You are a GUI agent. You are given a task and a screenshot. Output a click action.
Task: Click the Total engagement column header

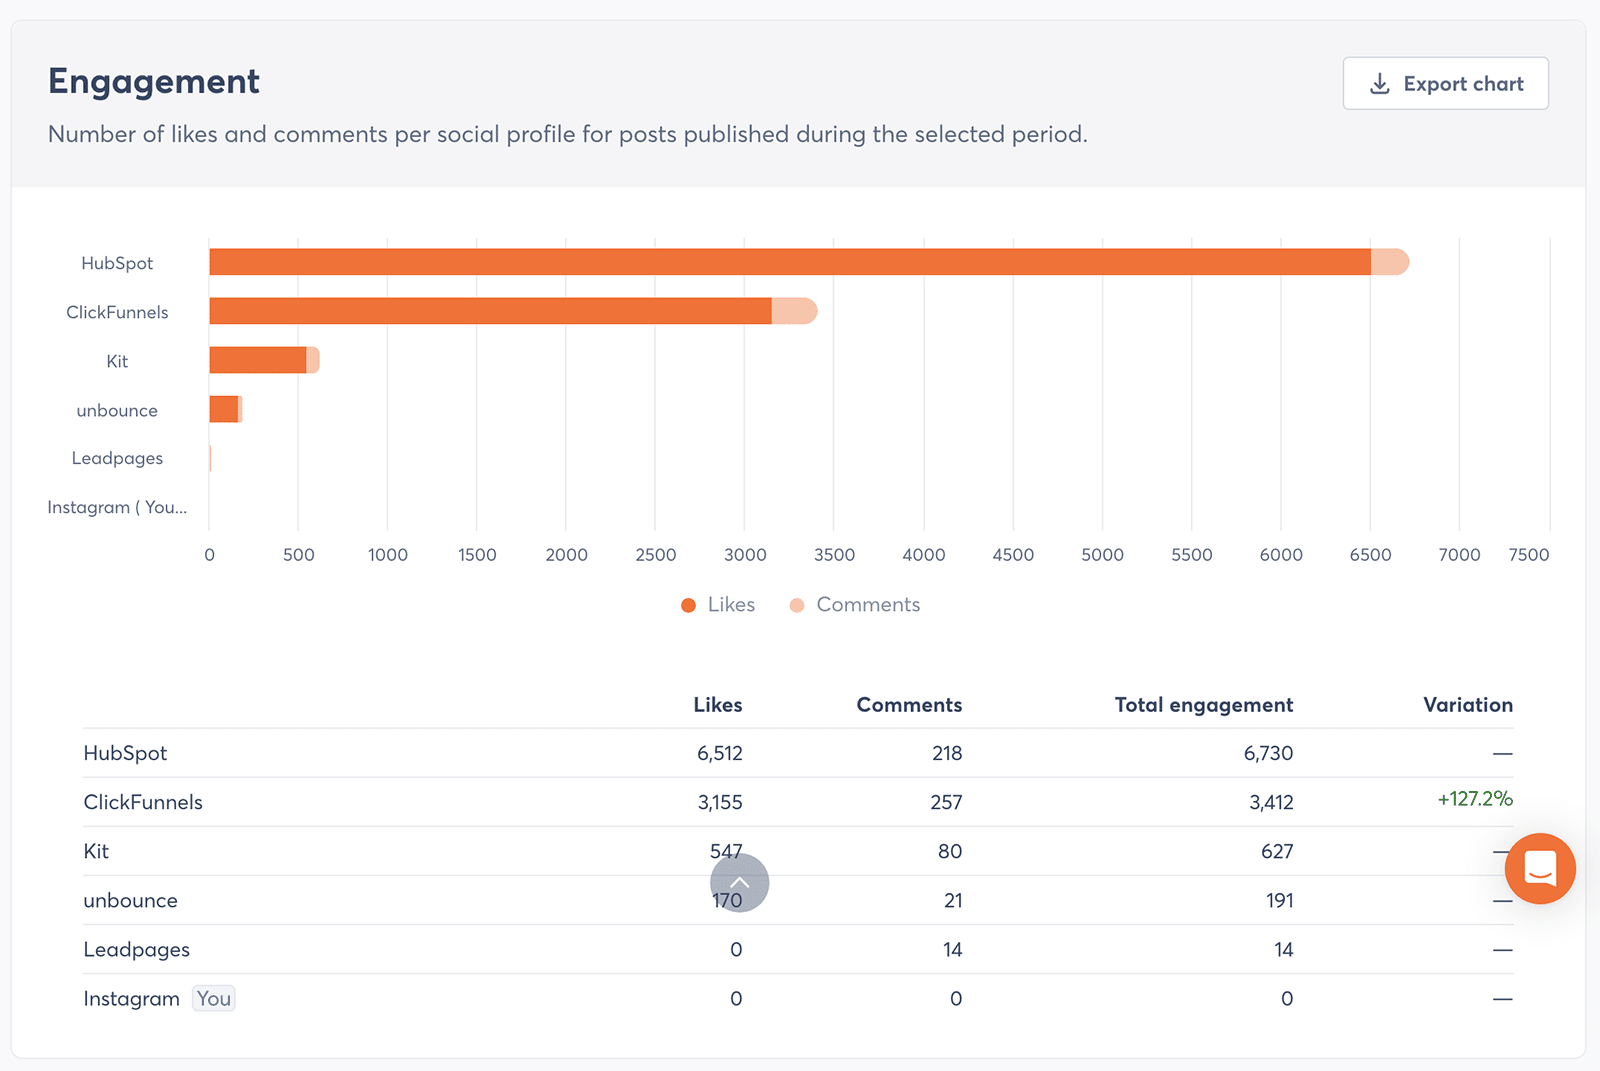1204,705
